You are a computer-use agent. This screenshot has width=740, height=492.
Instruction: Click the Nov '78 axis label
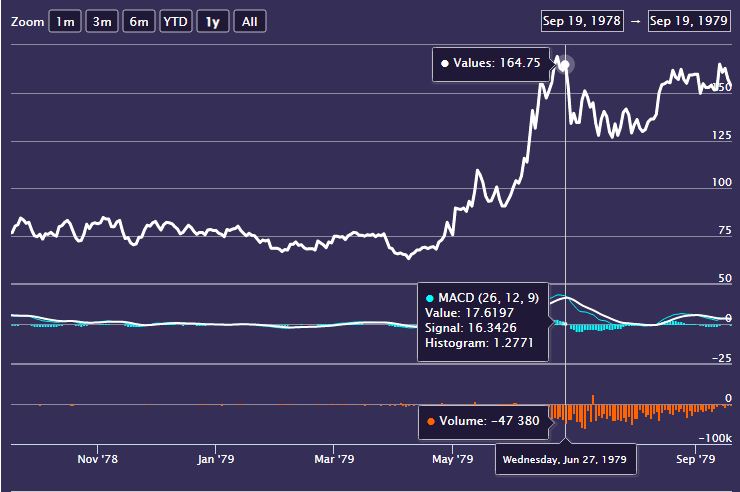(97, 460)
